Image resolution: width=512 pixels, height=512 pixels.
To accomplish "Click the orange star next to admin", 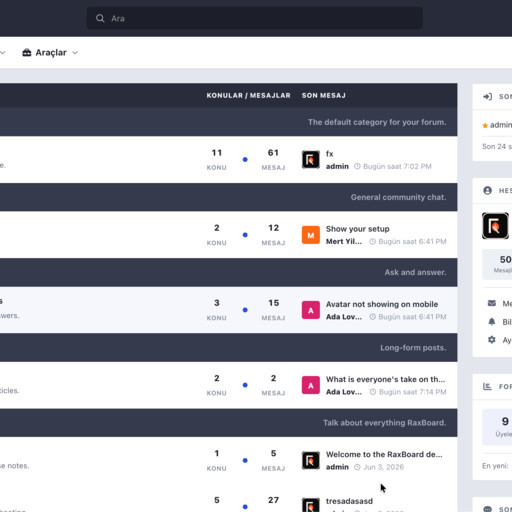I will point(485,125).
